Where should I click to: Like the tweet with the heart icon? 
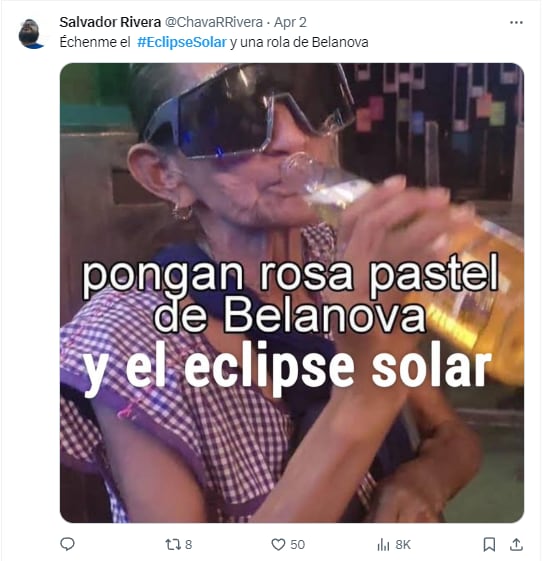click(x=278, y=545)
